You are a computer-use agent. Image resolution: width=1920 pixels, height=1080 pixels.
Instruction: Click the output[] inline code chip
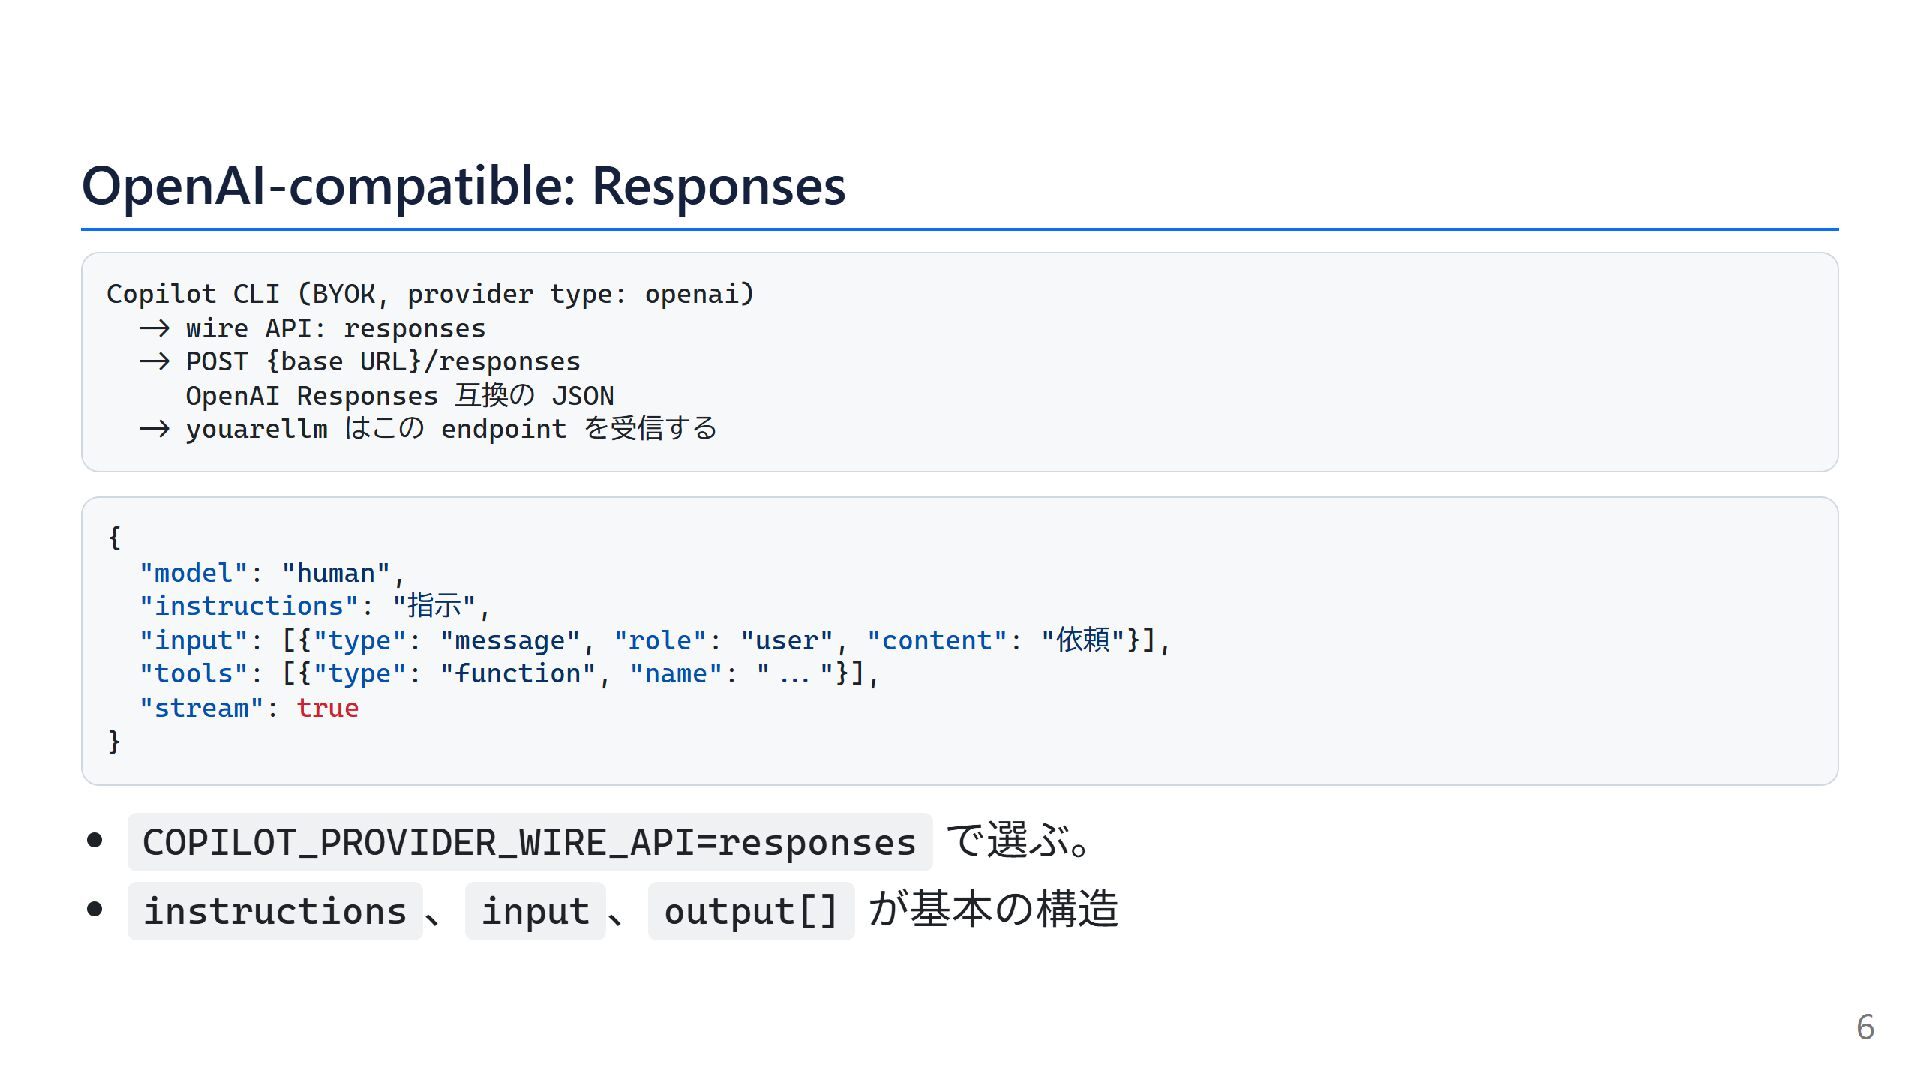pos(751,911)
